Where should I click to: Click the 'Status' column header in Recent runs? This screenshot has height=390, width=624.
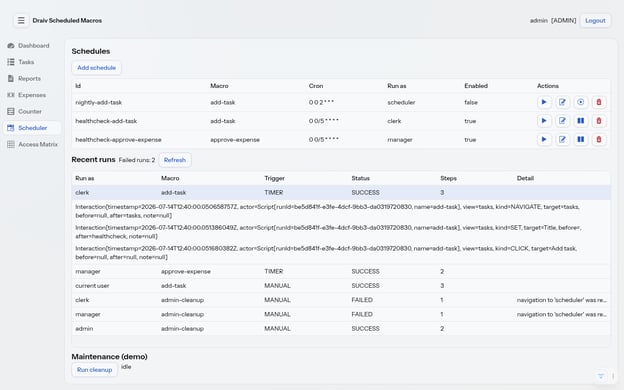coord(361,178)
